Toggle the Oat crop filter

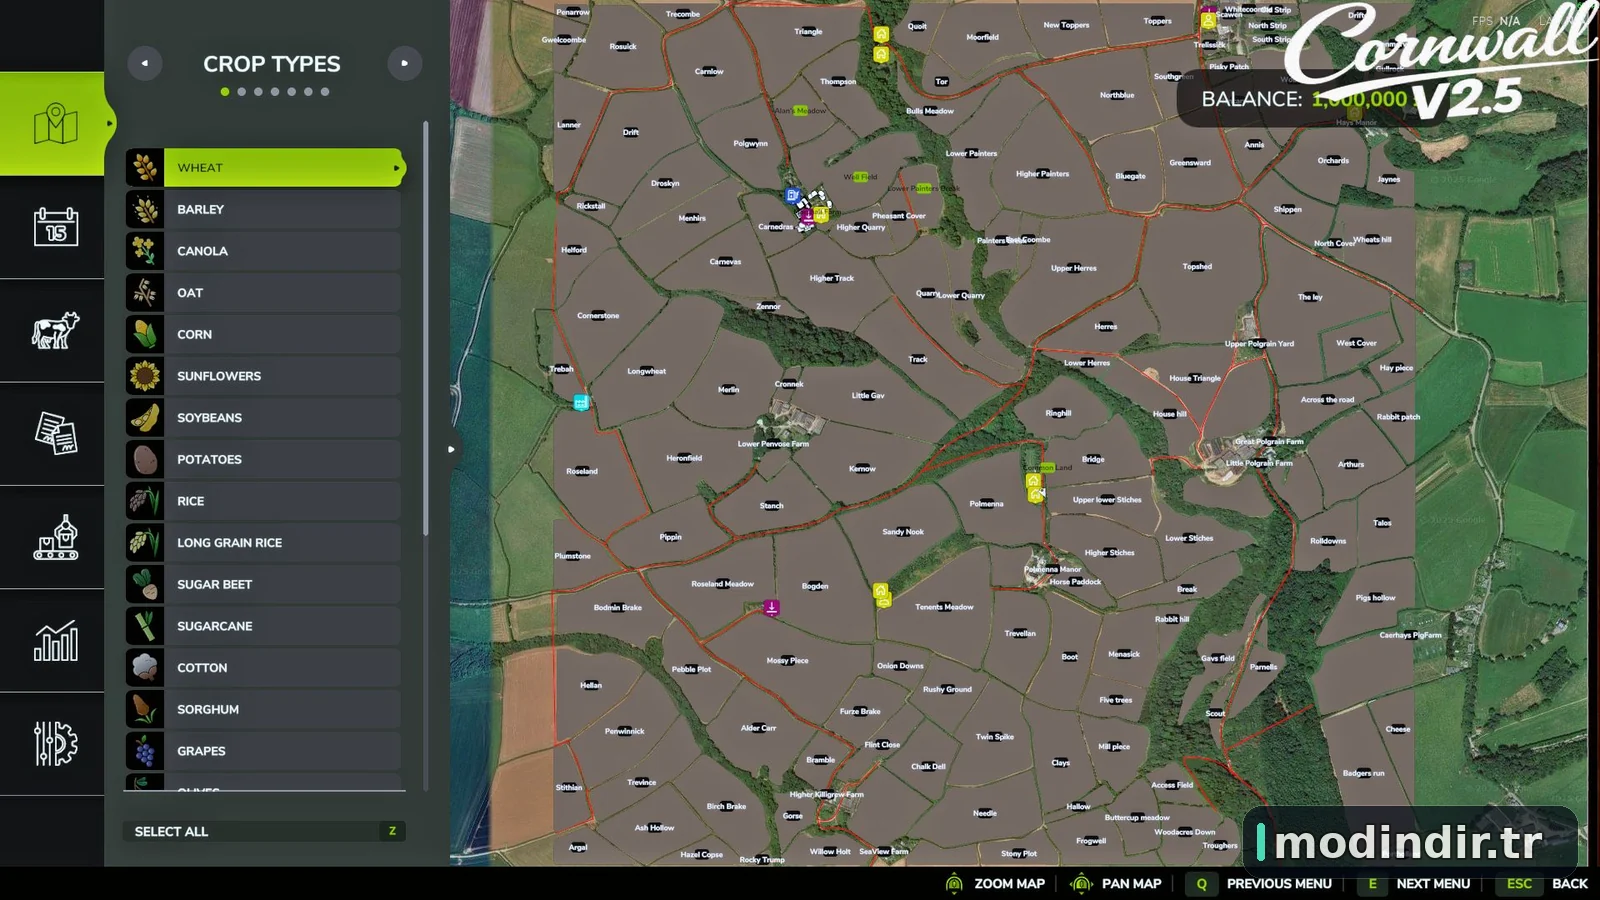click(263, 293)
